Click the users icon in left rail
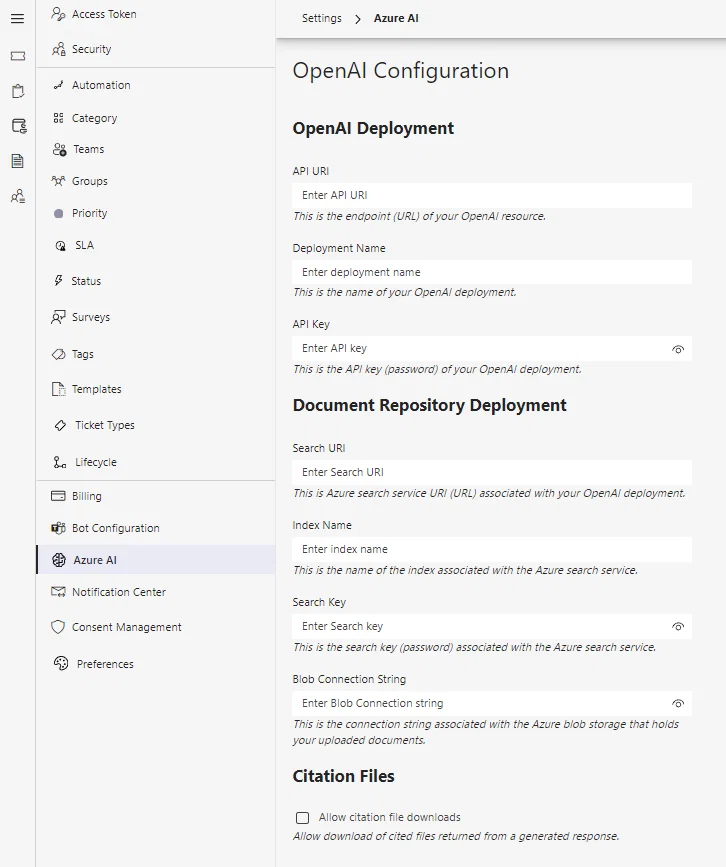 click(x=18, y=196)
